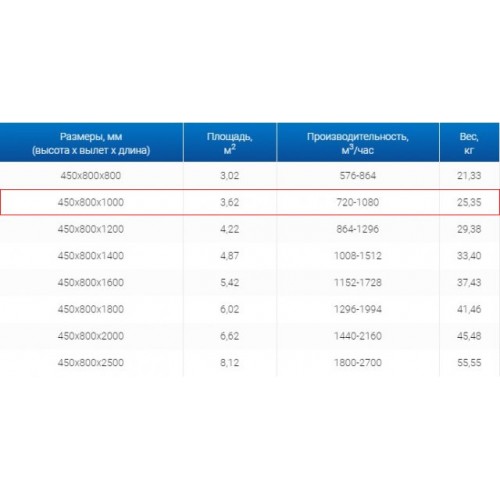Select the 450x800x2000 size cell
The width and height of the screenshot is (500, 500).
[x=91, y=336]
